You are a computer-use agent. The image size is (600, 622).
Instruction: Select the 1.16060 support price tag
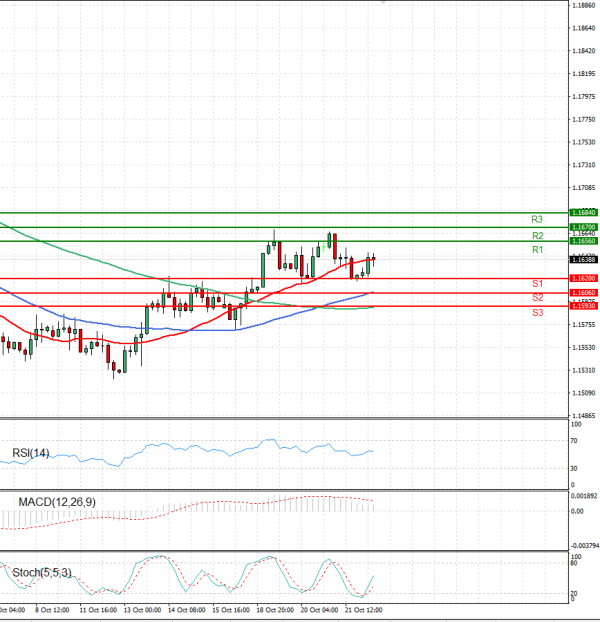click(584, 293)
